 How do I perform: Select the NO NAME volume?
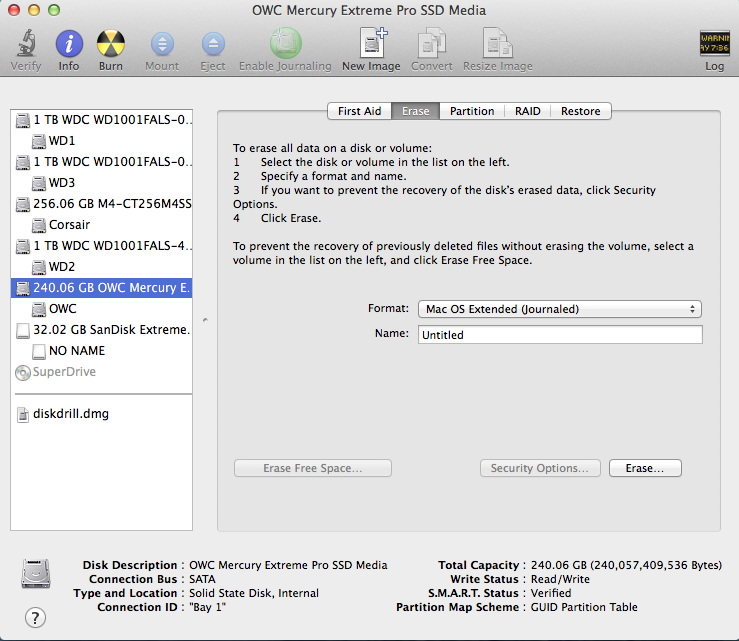101,351
